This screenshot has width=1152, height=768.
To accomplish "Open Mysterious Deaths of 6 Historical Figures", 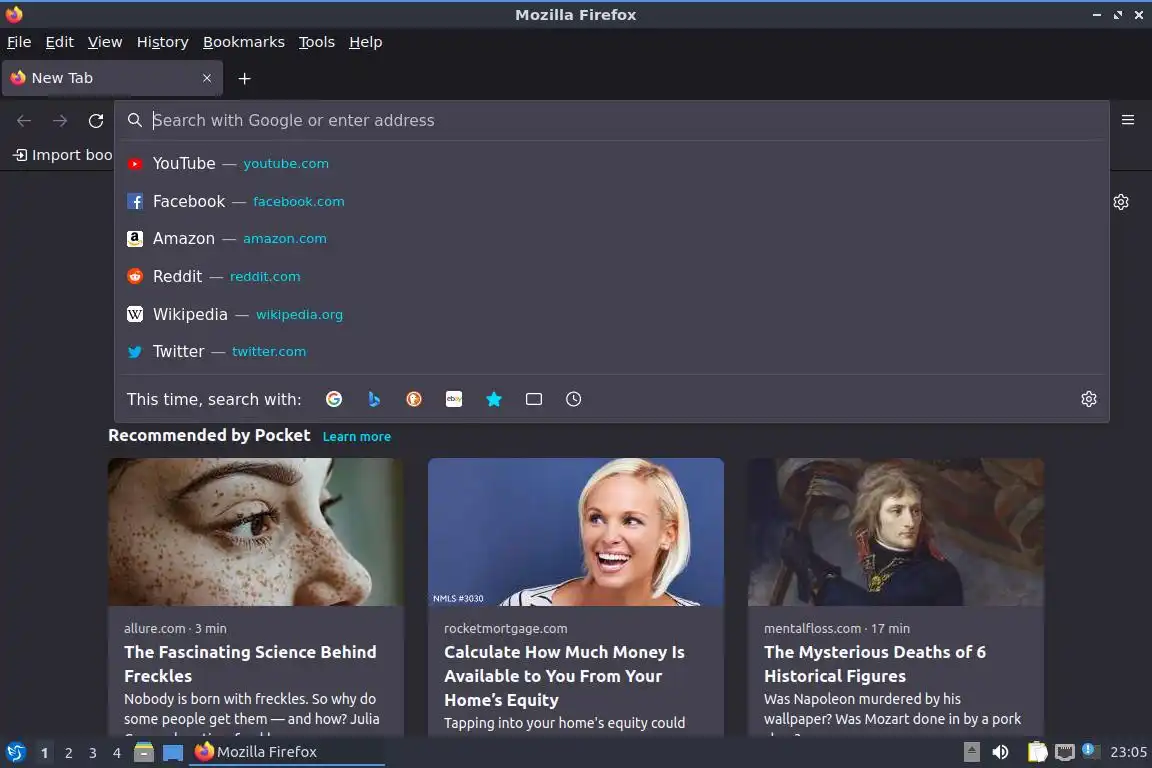I will (x=874, y=664).
